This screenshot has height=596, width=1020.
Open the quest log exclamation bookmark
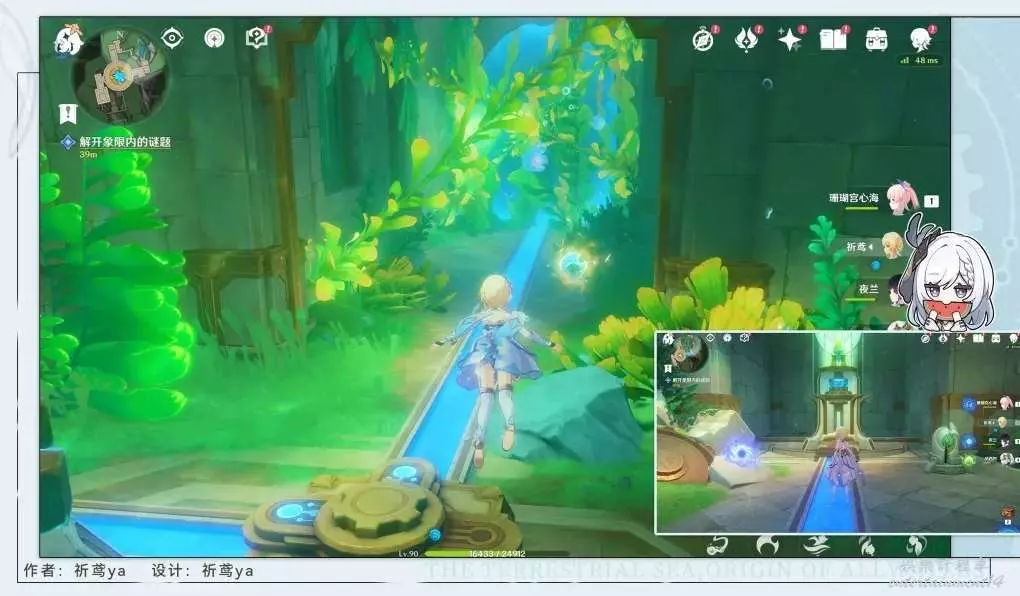click(x=68, y=113)
